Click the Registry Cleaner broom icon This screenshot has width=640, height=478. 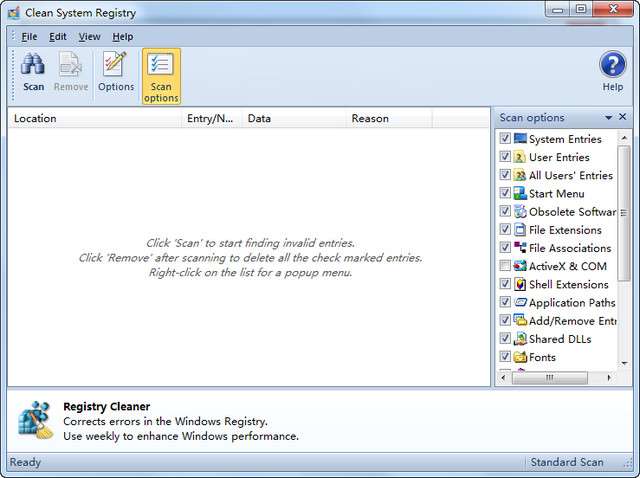(x=36, y=420)
